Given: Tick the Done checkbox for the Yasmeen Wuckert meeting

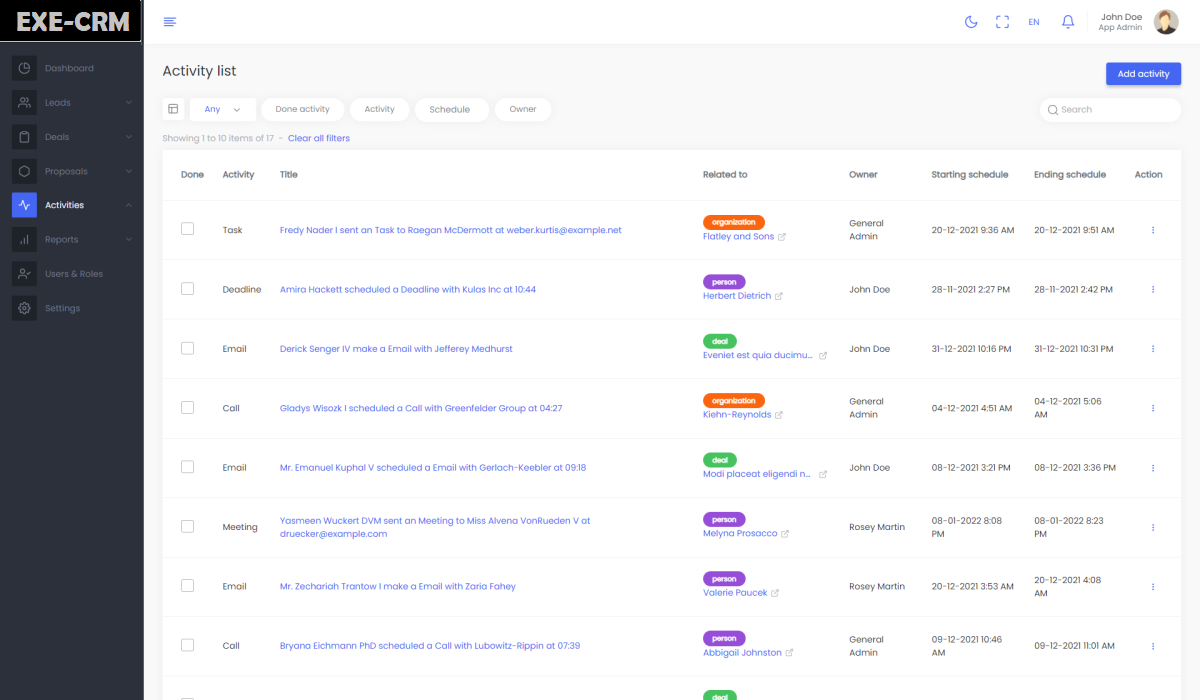Looking at the screenshot, I should click(187, 526).
